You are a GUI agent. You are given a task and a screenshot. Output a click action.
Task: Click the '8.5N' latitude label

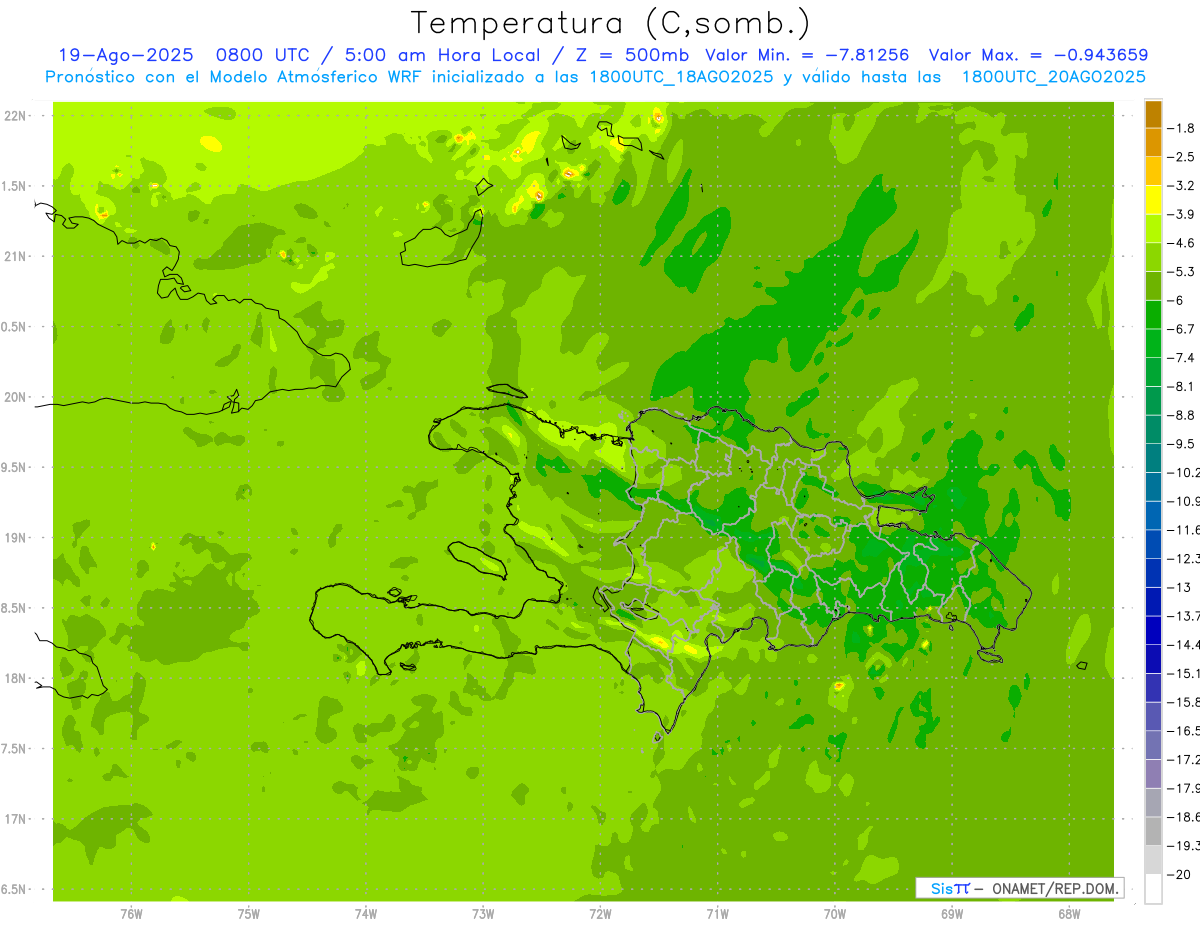[x=12, y=608]
